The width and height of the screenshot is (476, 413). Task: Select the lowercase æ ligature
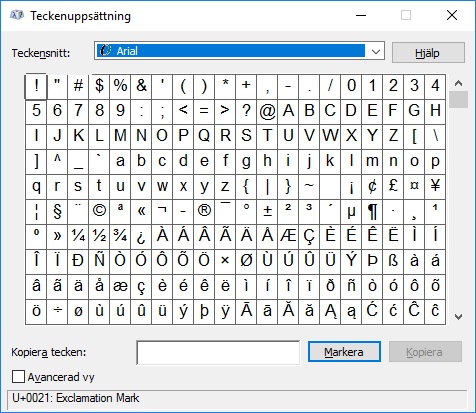[x=120, y=287]
